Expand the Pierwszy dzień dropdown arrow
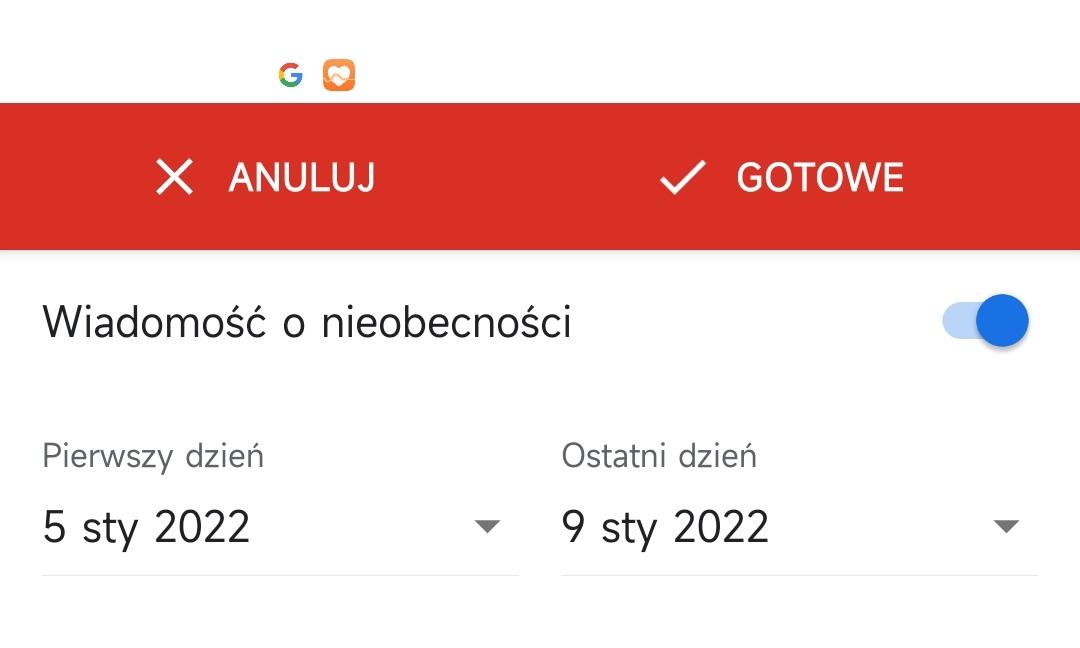Viewport: 1080px width, 648px height. point(487,526)
